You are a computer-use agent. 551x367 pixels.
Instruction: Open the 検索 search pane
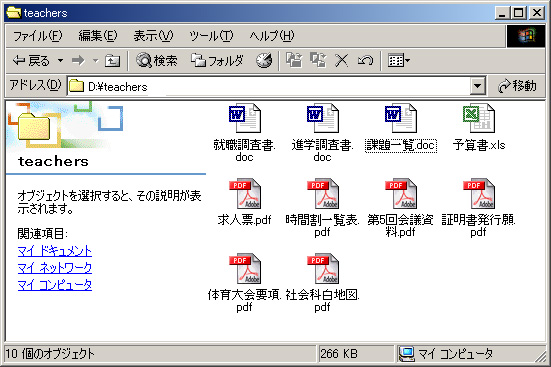[x=157, y=61]
